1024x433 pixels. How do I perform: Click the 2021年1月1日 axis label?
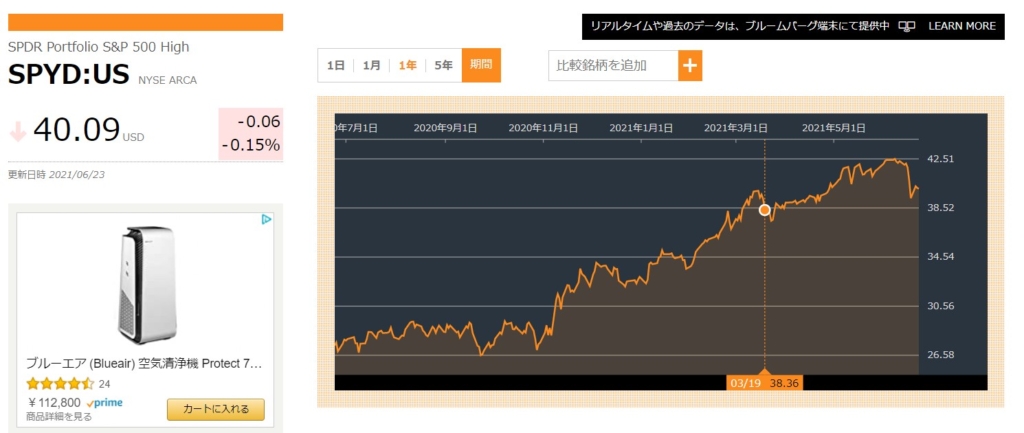tap(641, 128)
